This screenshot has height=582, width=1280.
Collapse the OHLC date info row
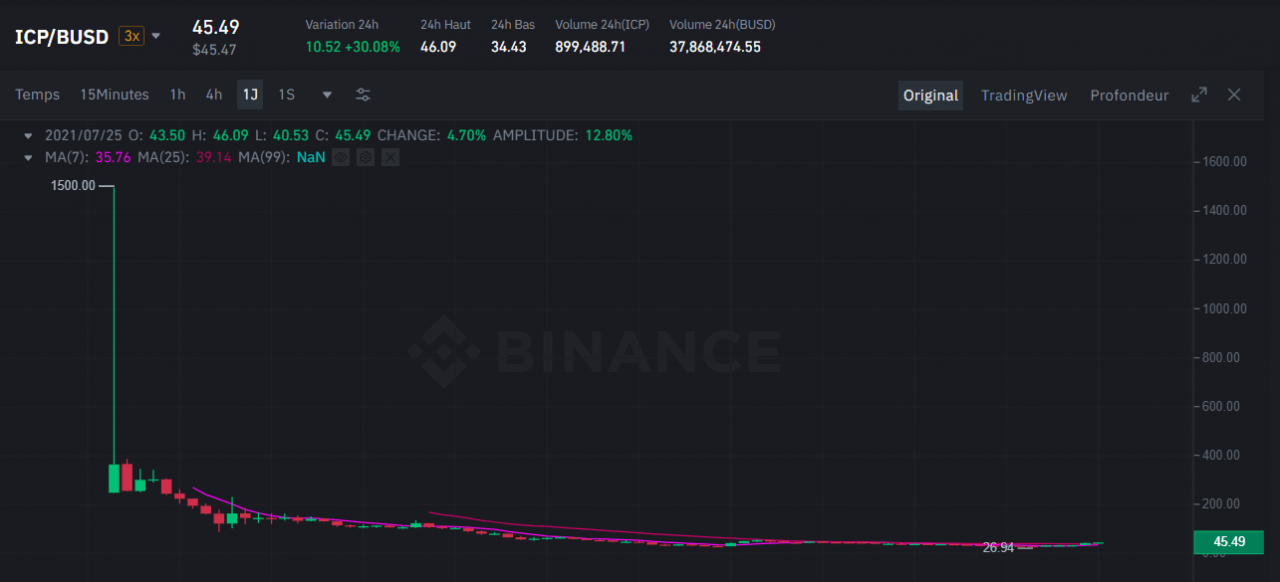point(28,135)
